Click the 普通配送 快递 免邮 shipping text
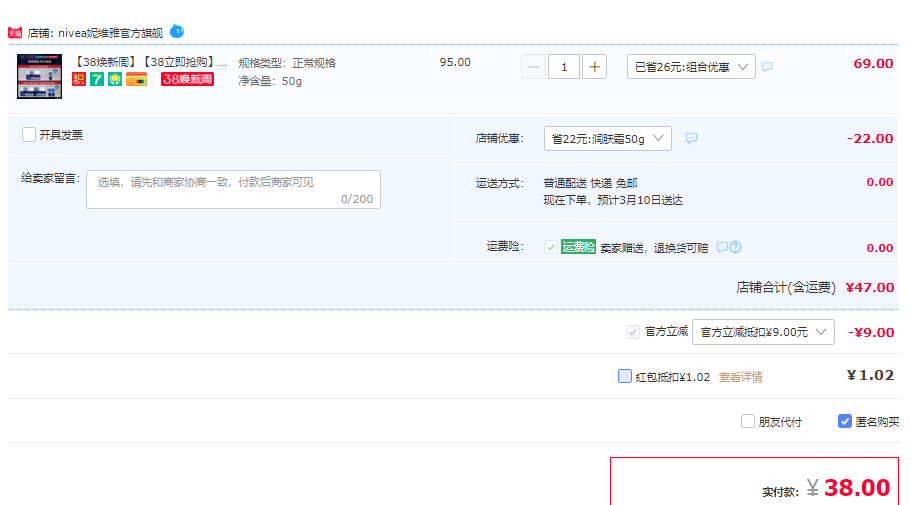911x505 pixels. click(590, 183)
